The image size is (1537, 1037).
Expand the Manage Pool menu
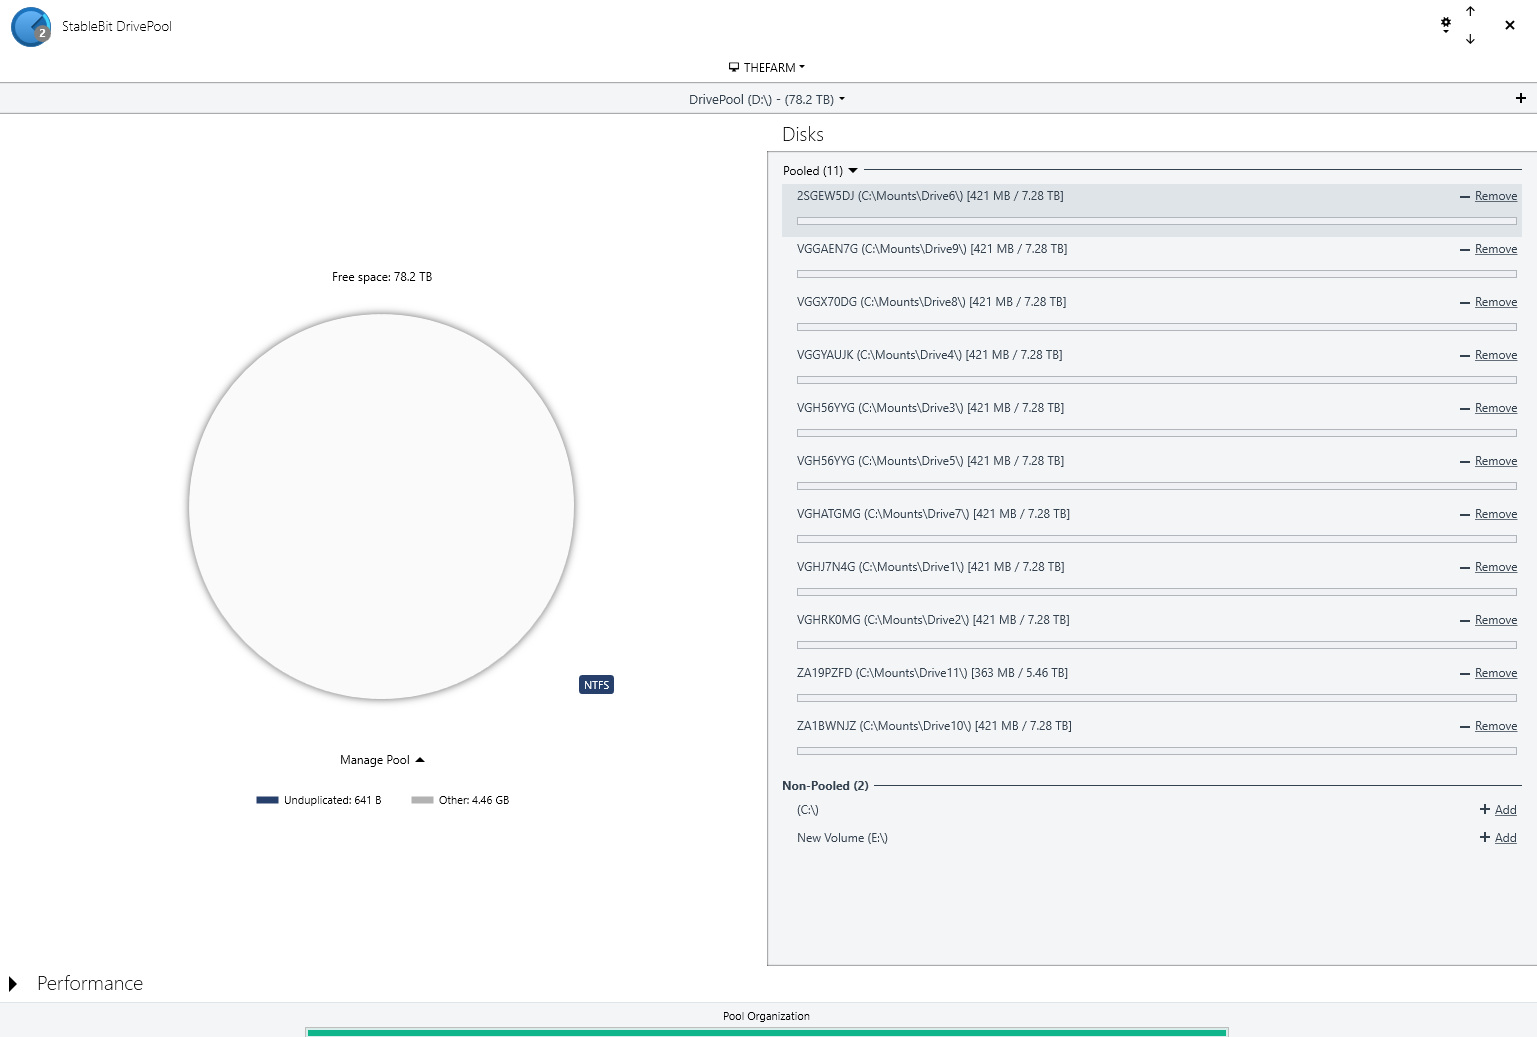tap(382, 760)
